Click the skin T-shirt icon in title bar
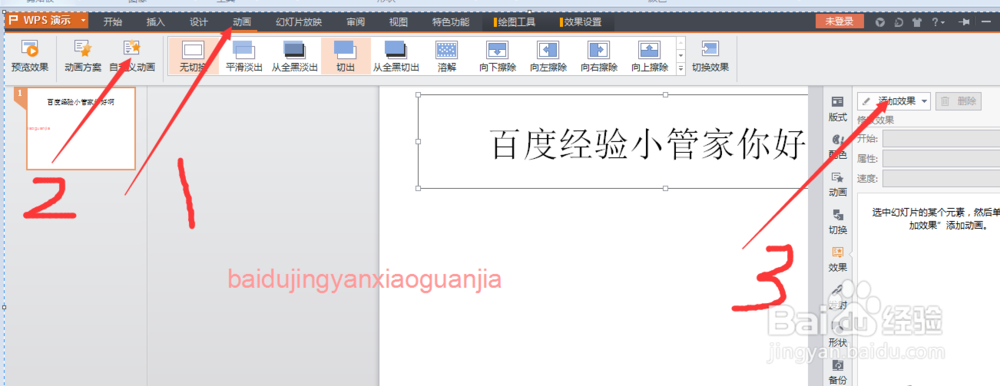This screenshot has height=386, width=1000. click(917, 22)
